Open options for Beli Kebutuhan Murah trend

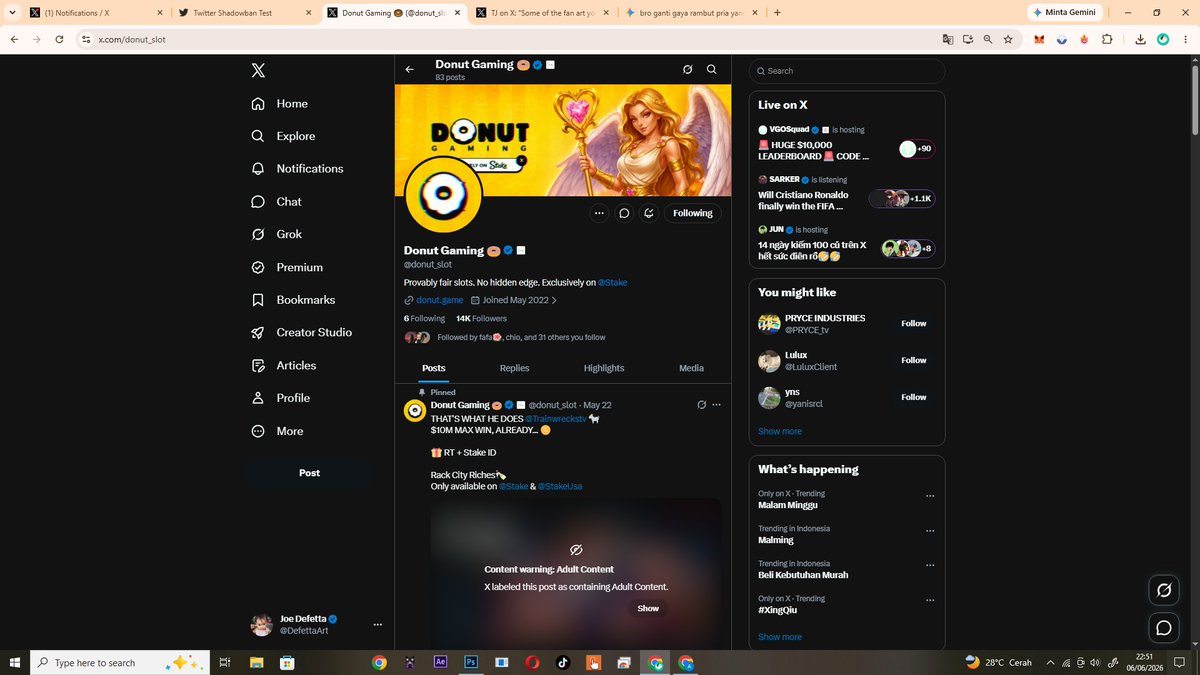click(x=930, y=566)
